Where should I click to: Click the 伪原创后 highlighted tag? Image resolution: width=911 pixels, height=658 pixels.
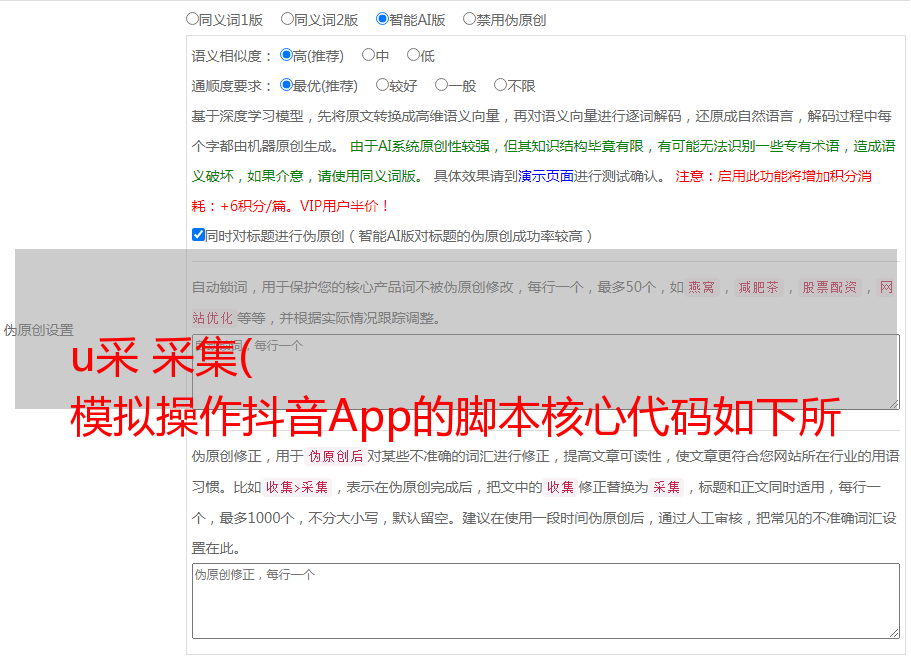point(336,456)
